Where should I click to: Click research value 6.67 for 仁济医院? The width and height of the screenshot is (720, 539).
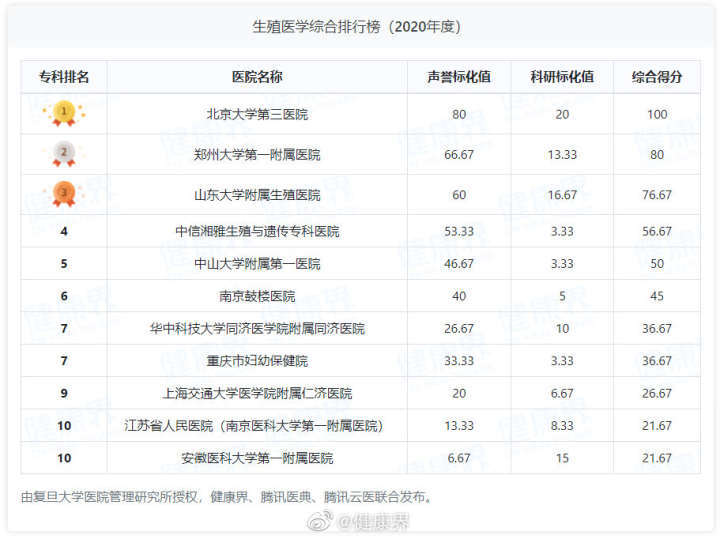[x=562, y=393]
